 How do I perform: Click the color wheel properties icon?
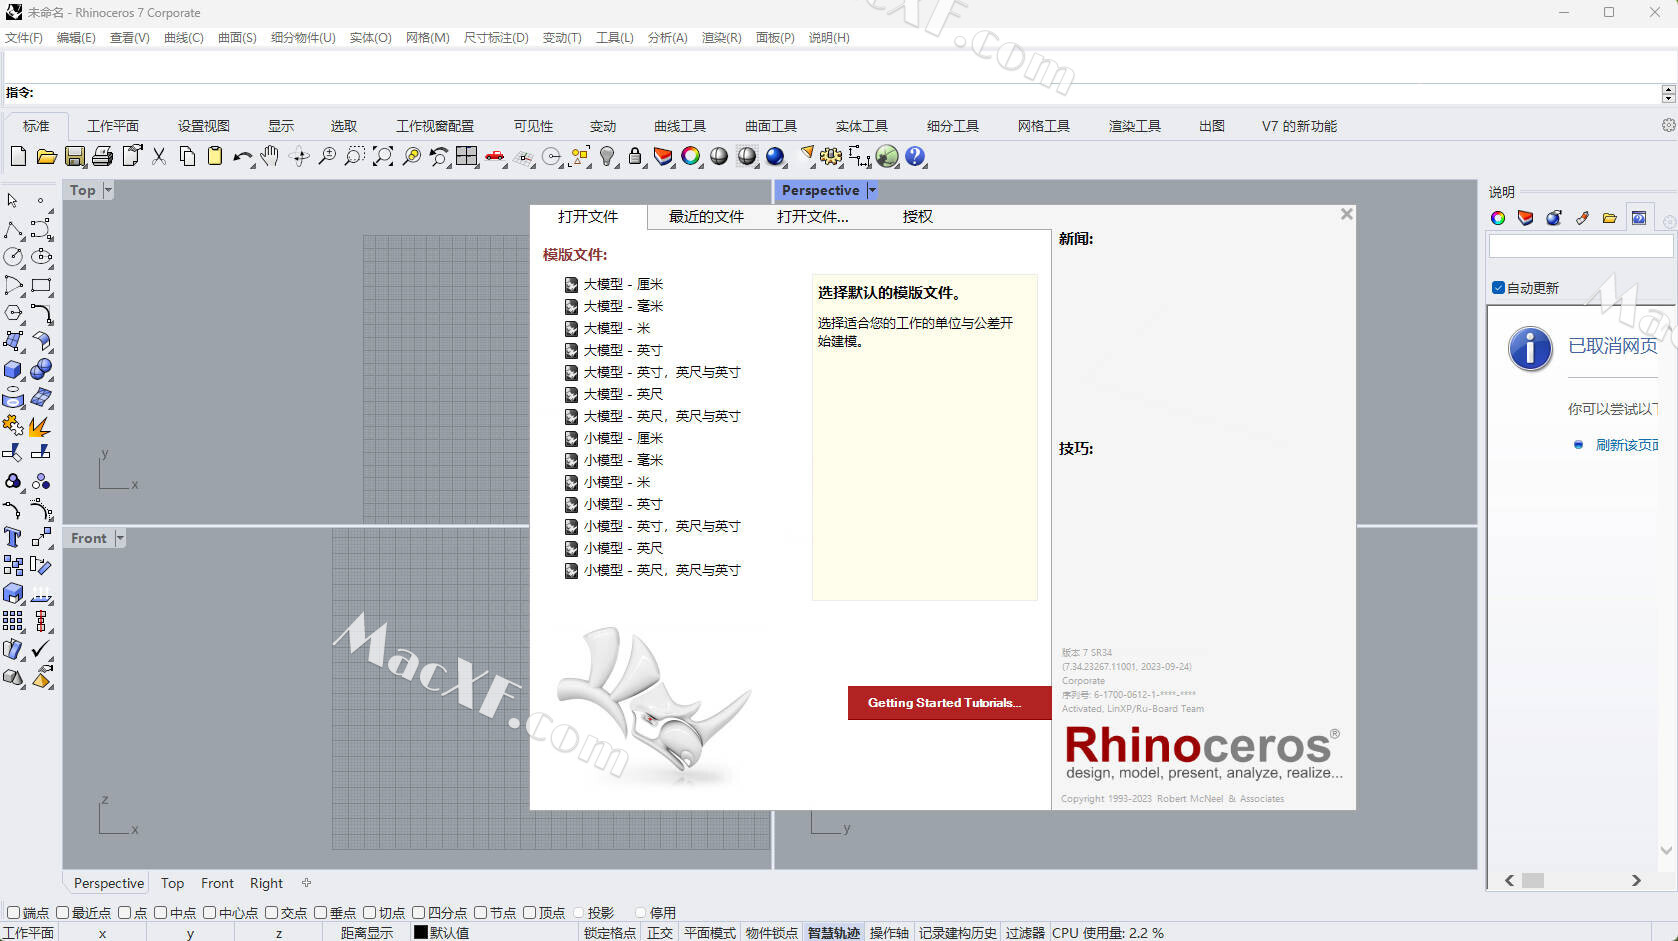pos(691,156)
